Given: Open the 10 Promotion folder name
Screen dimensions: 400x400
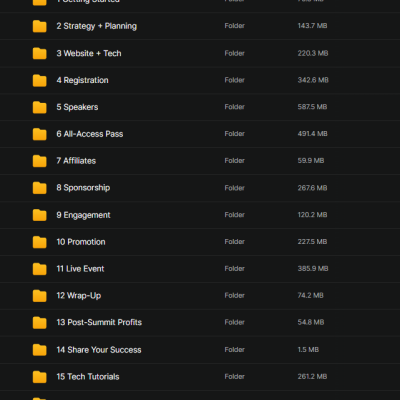Looking at the screenshot, I should 81,242.
